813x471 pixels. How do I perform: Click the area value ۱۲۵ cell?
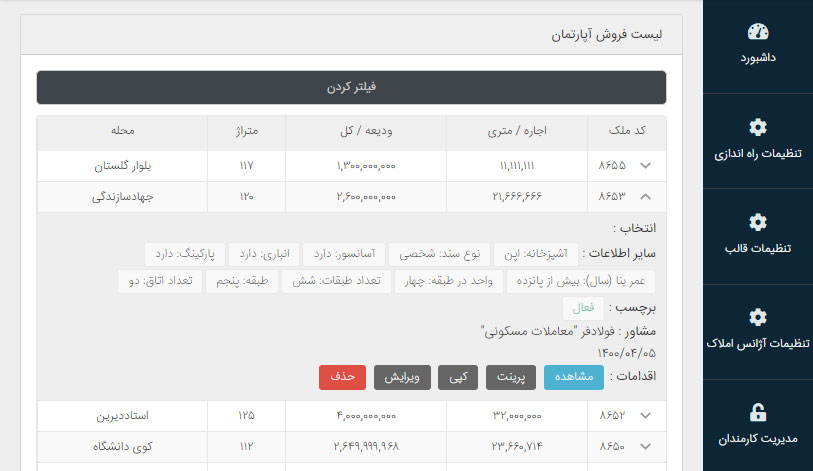pos(246,416)
